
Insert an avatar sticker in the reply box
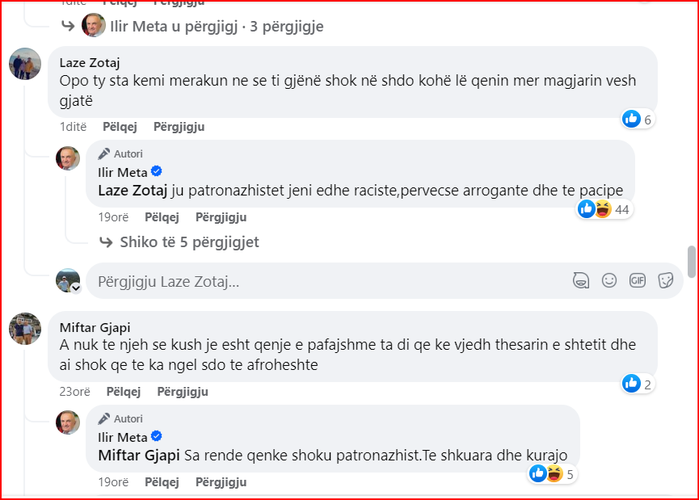coord(580,281)
